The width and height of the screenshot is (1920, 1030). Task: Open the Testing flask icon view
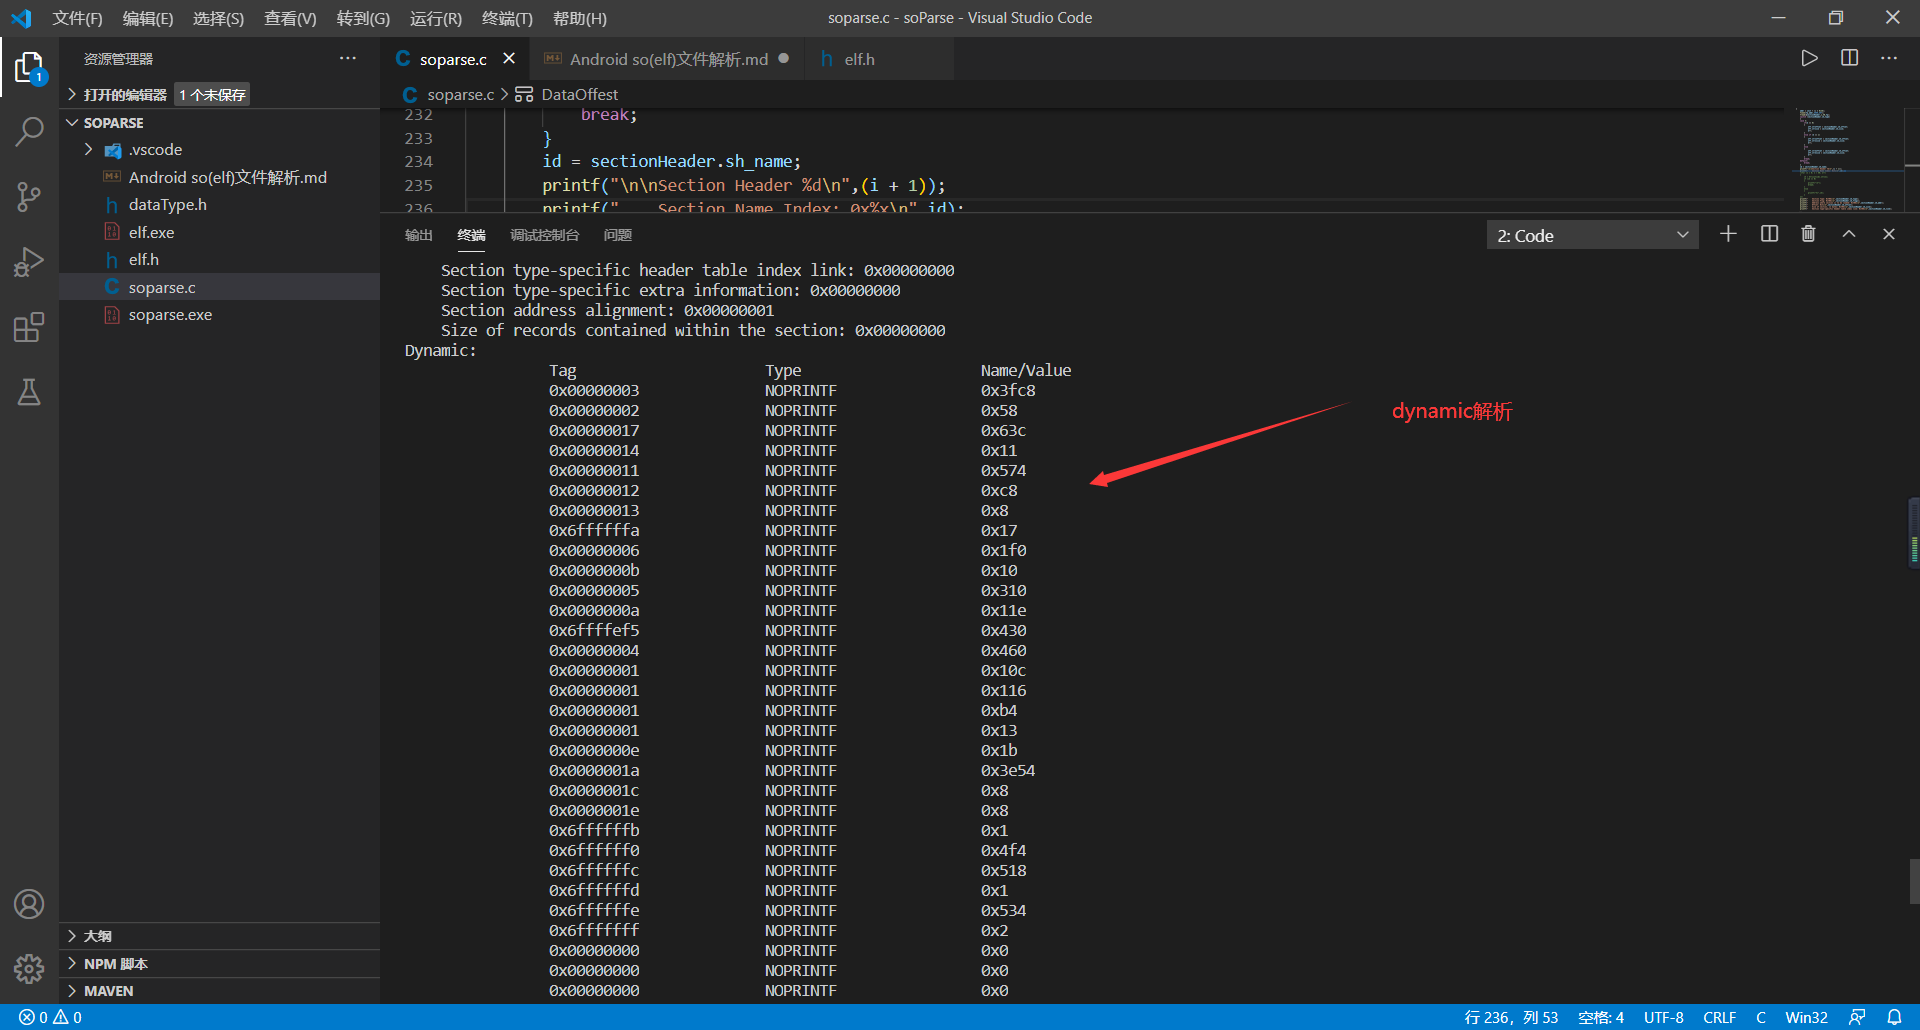tap(29, 392)
